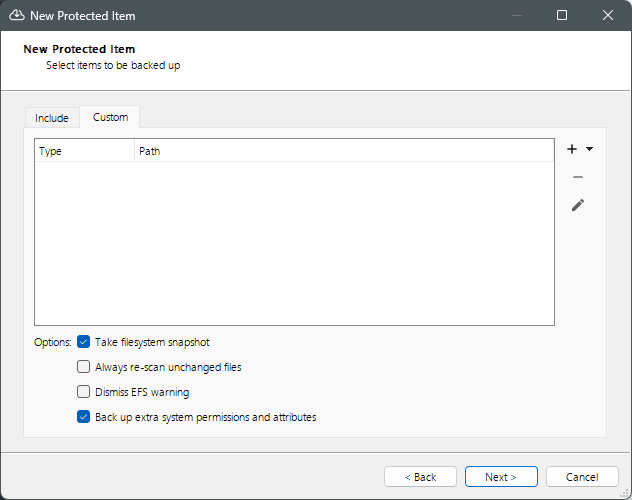The image size is (632, 500).
Task: Click the cloud app icon in title bar
Action: pos(16,16)
